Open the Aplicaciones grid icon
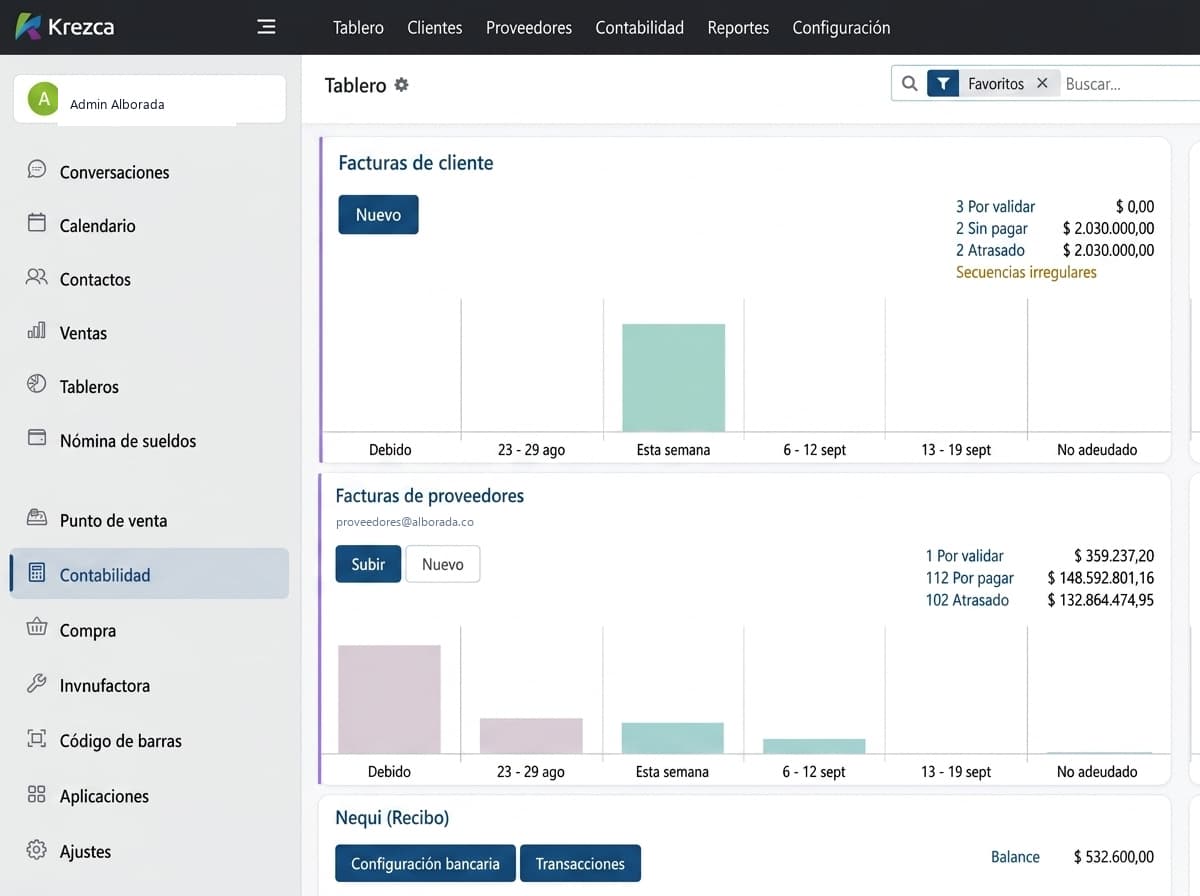This screenshot has height=896, width=1200. coord(37,794)
